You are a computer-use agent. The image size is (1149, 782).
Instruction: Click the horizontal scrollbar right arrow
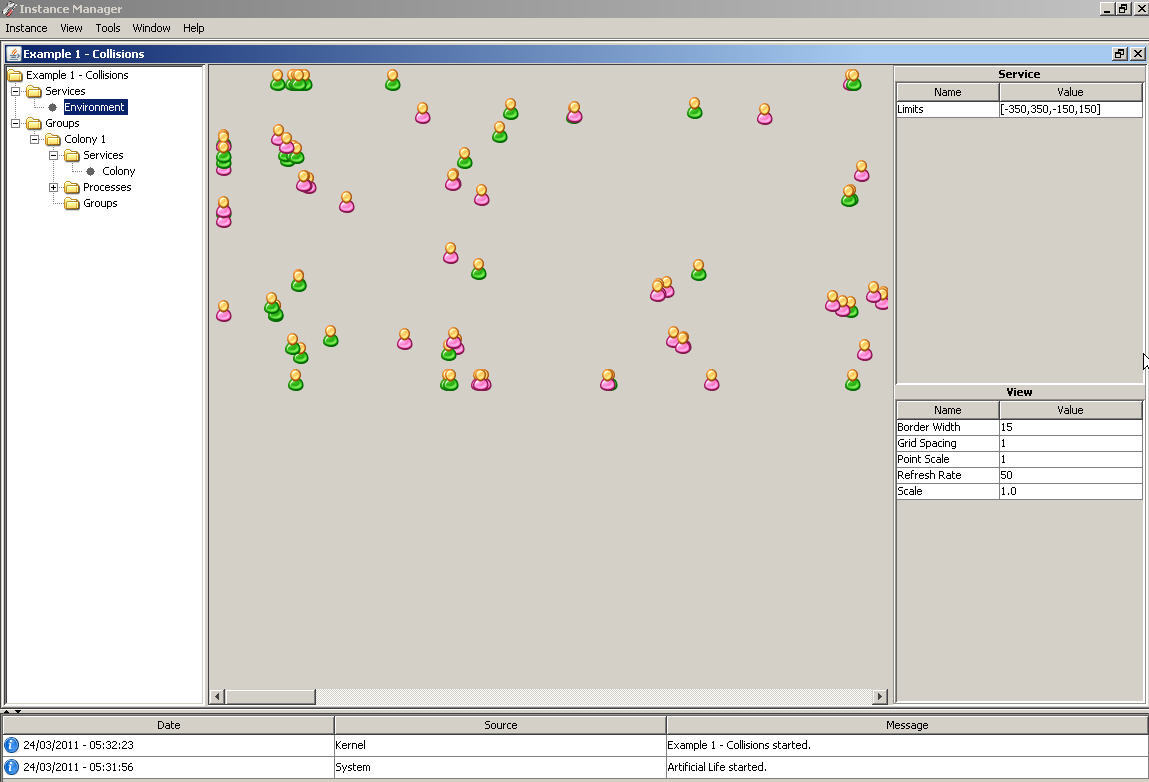[880, 696]
